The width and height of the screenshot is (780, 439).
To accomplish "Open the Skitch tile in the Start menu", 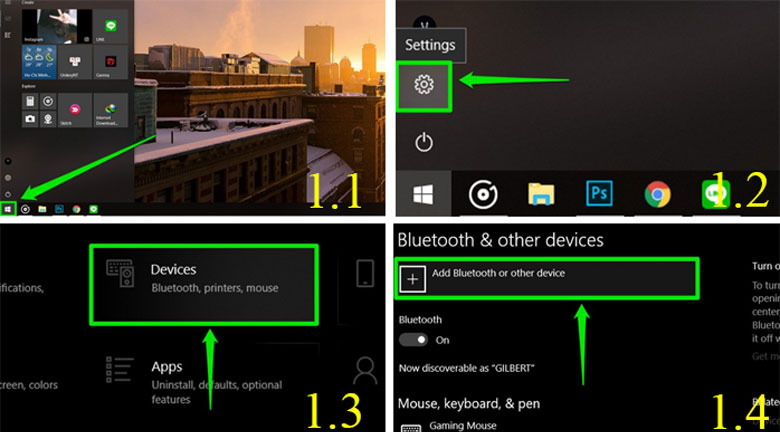I will [x=74, y=108].
